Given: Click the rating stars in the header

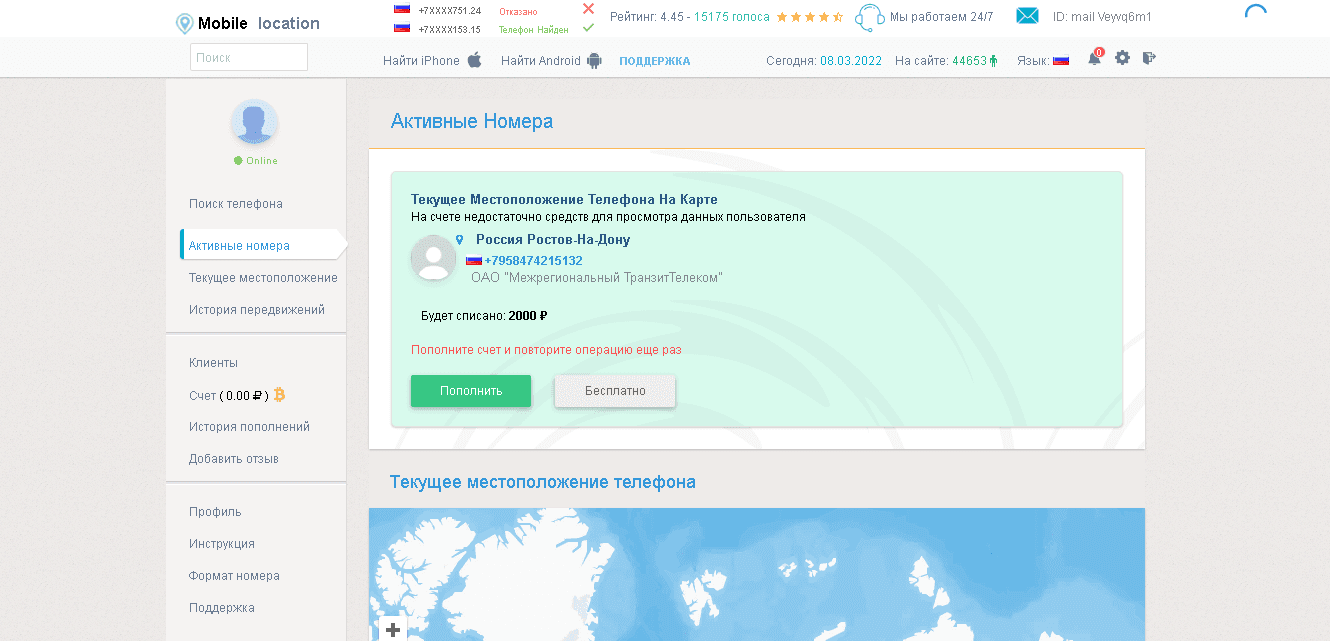Looking at the screenshot, I should [809, 17].
